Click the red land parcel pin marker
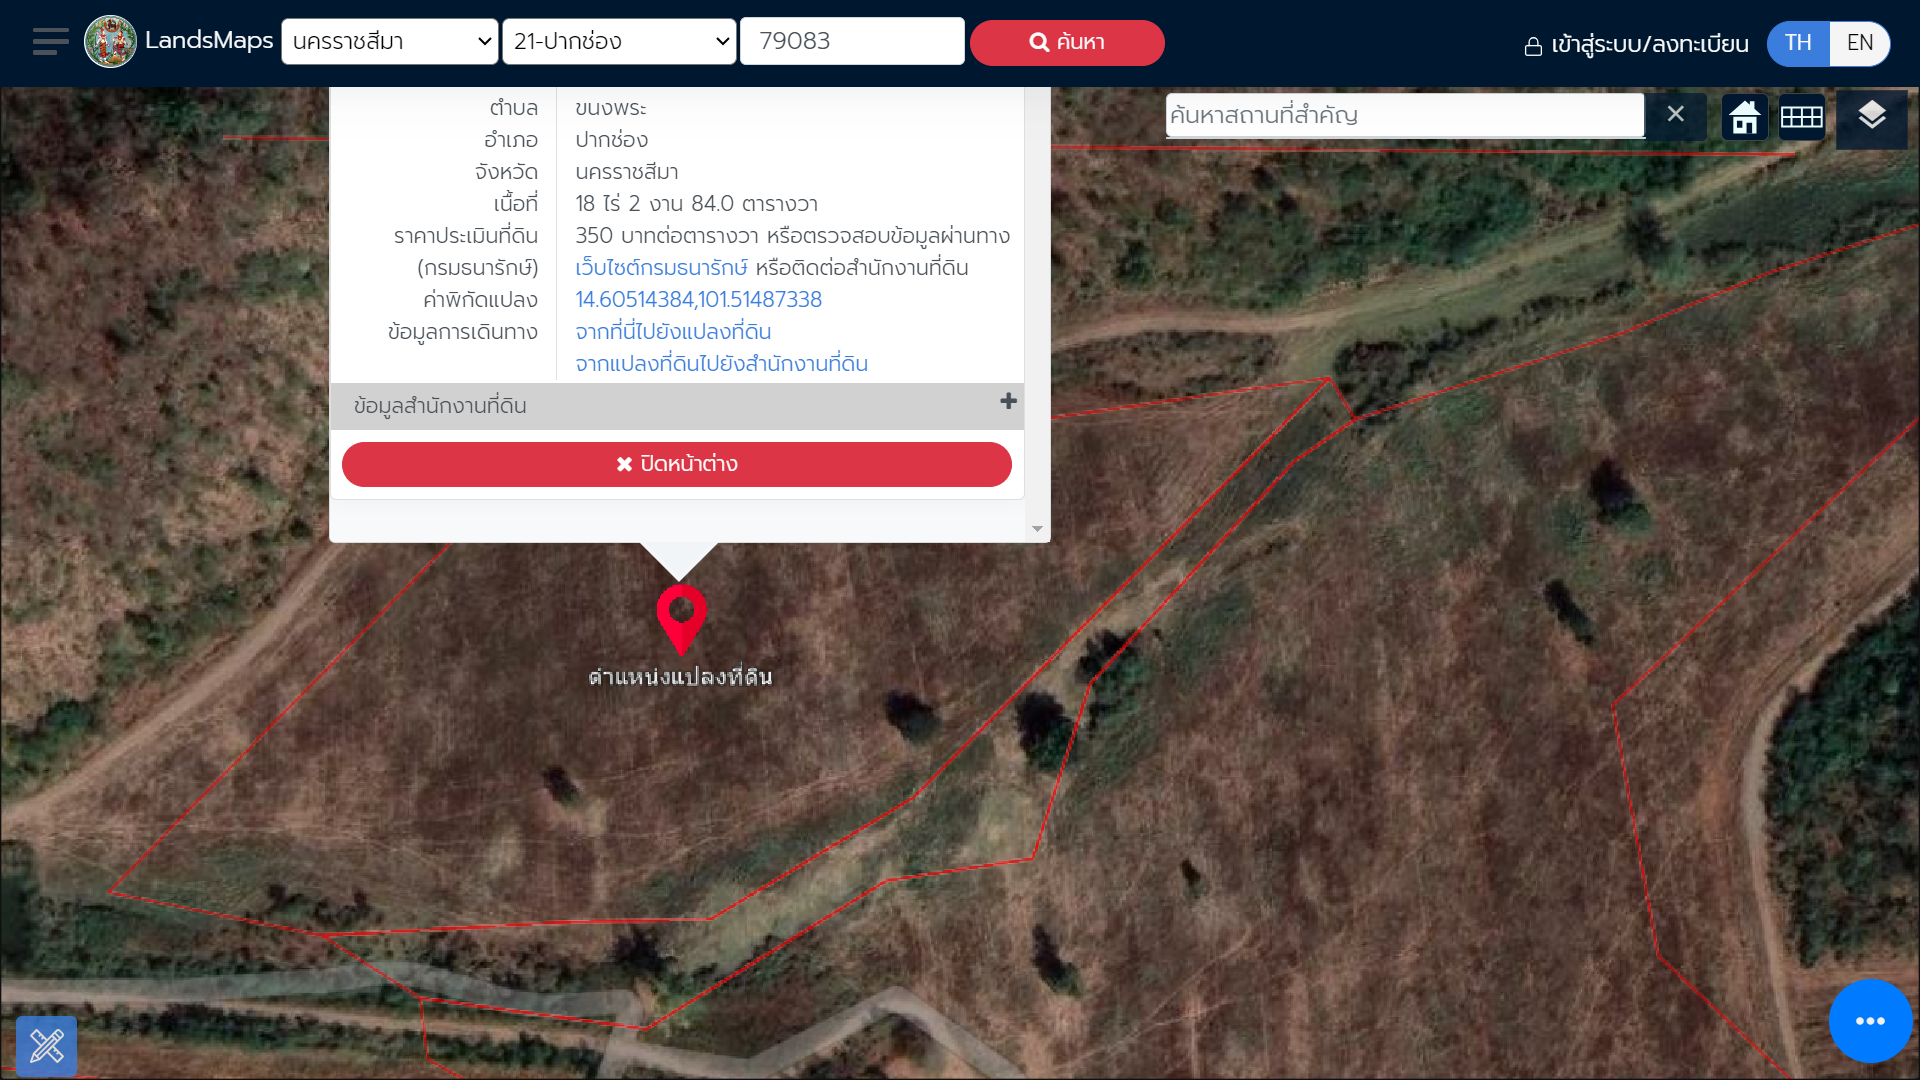The image size is (1920, 1080). pyautogui.click(x=681, y=614)
